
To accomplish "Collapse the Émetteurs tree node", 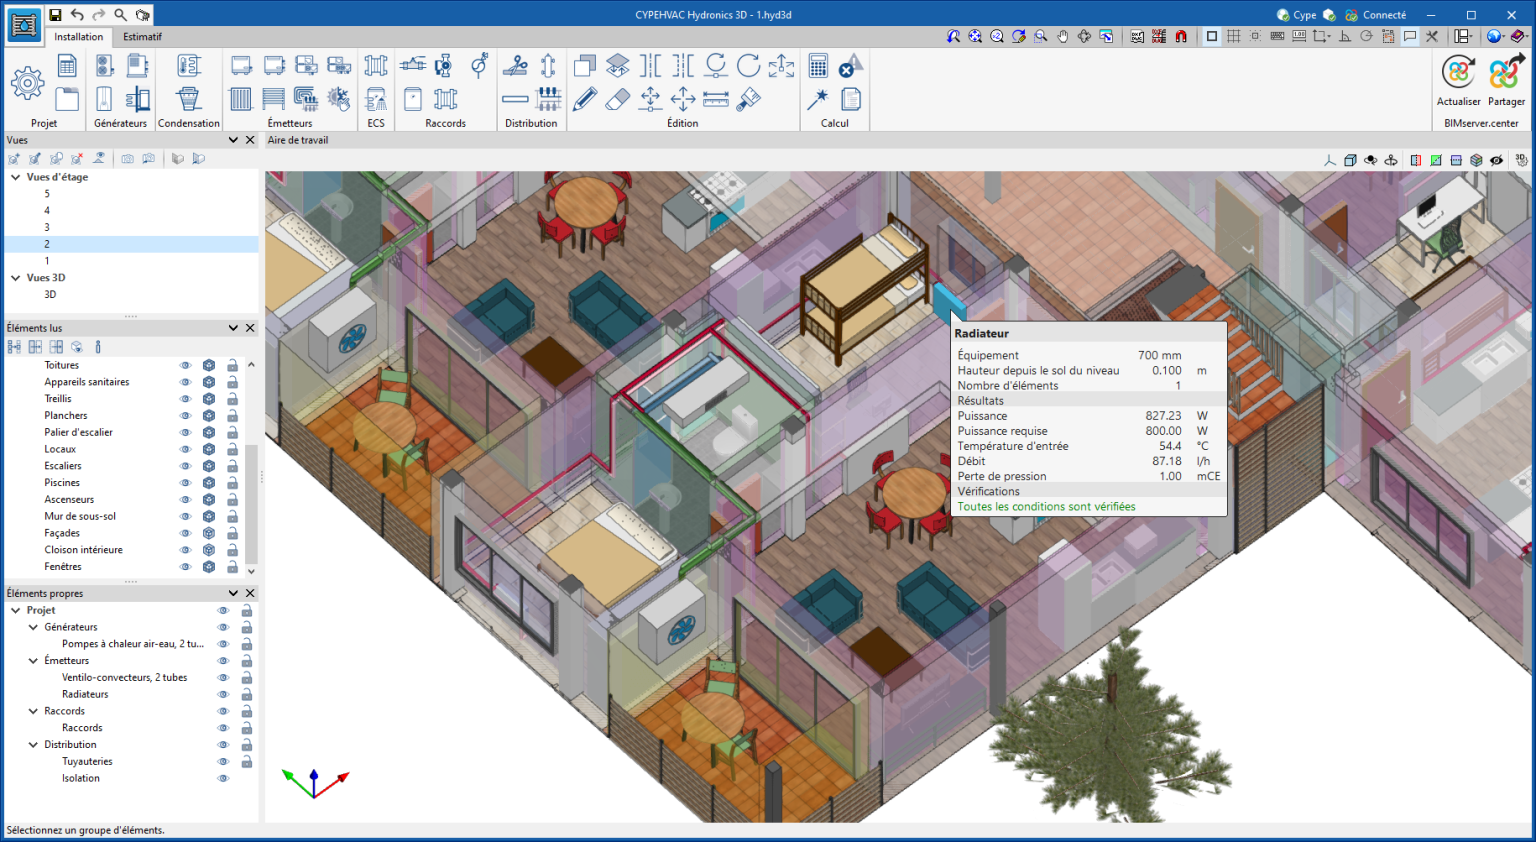I will click(33, 661).
